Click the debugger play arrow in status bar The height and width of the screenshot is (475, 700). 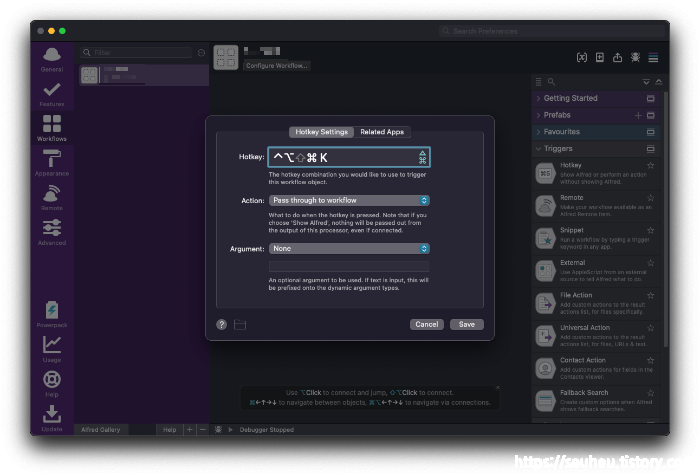coord(230,429)
